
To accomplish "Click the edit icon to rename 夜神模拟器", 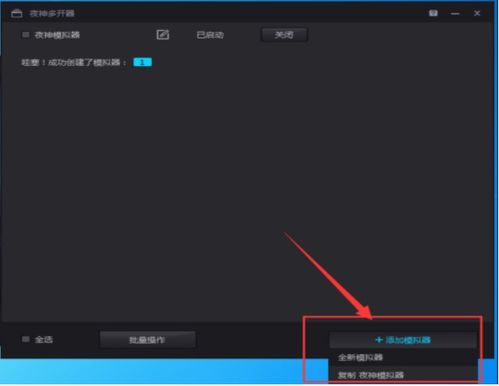I will (x=163, y=35).
